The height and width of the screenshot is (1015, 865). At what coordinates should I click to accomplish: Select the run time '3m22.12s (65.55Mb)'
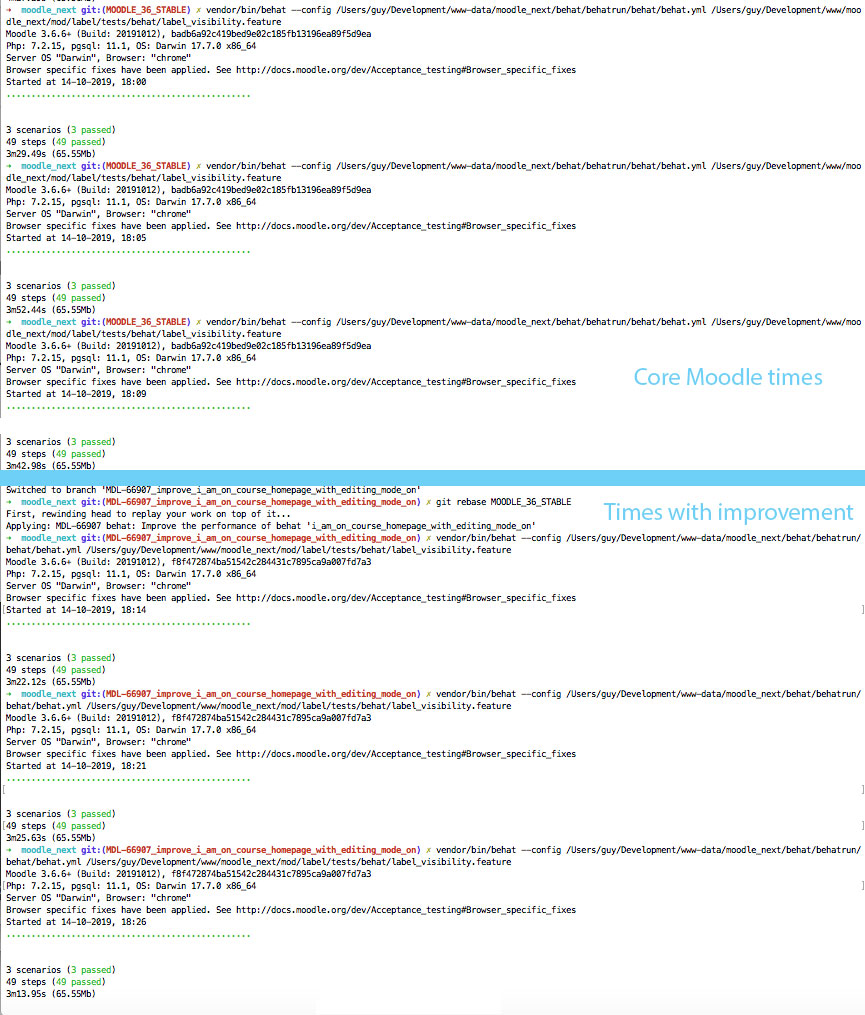[x=51, y=682]
